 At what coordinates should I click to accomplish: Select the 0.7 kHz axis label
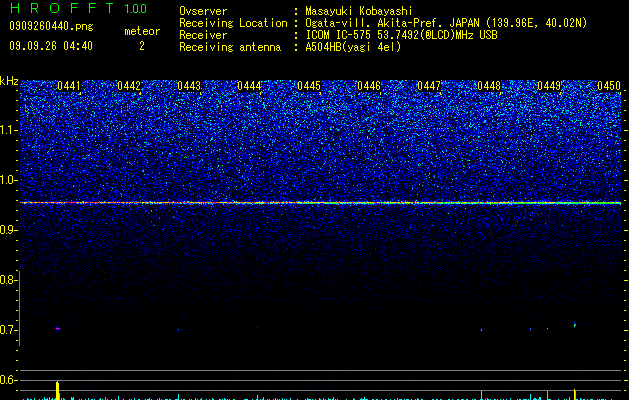pyautogui.click(x=8, y=330)
